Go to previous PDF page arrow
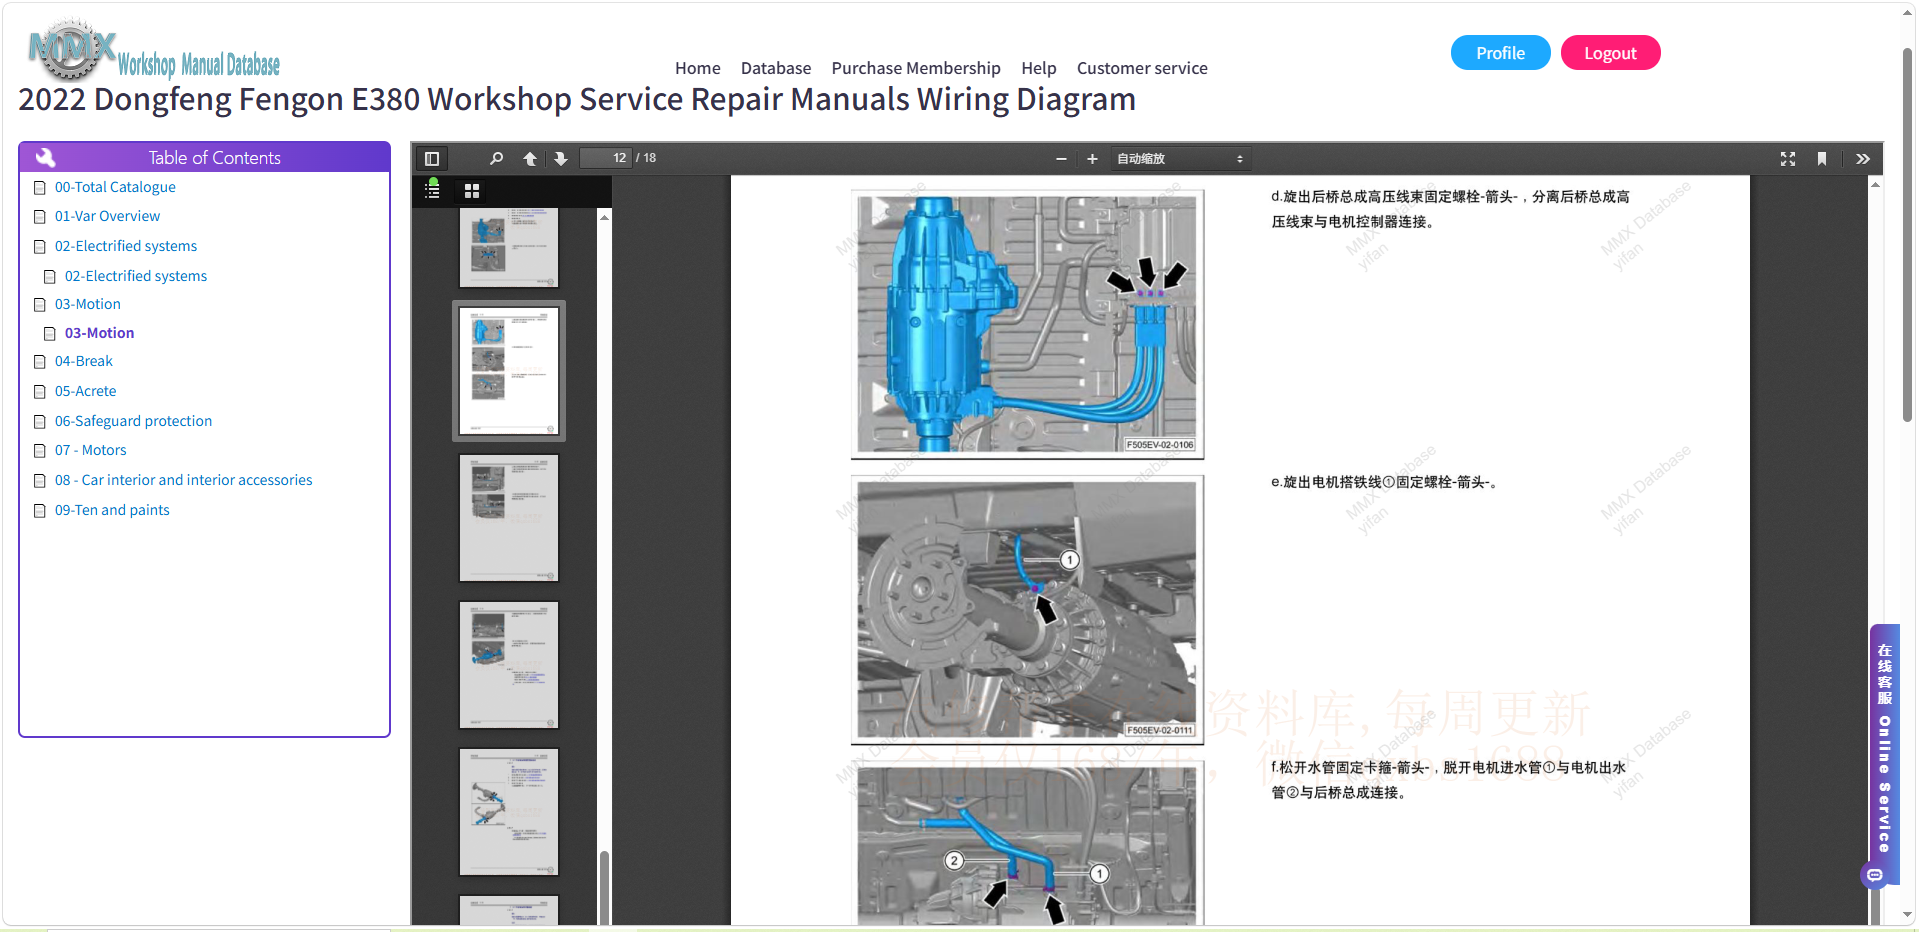The height and width of the screenshot is (932, 1919). [530, 159]
